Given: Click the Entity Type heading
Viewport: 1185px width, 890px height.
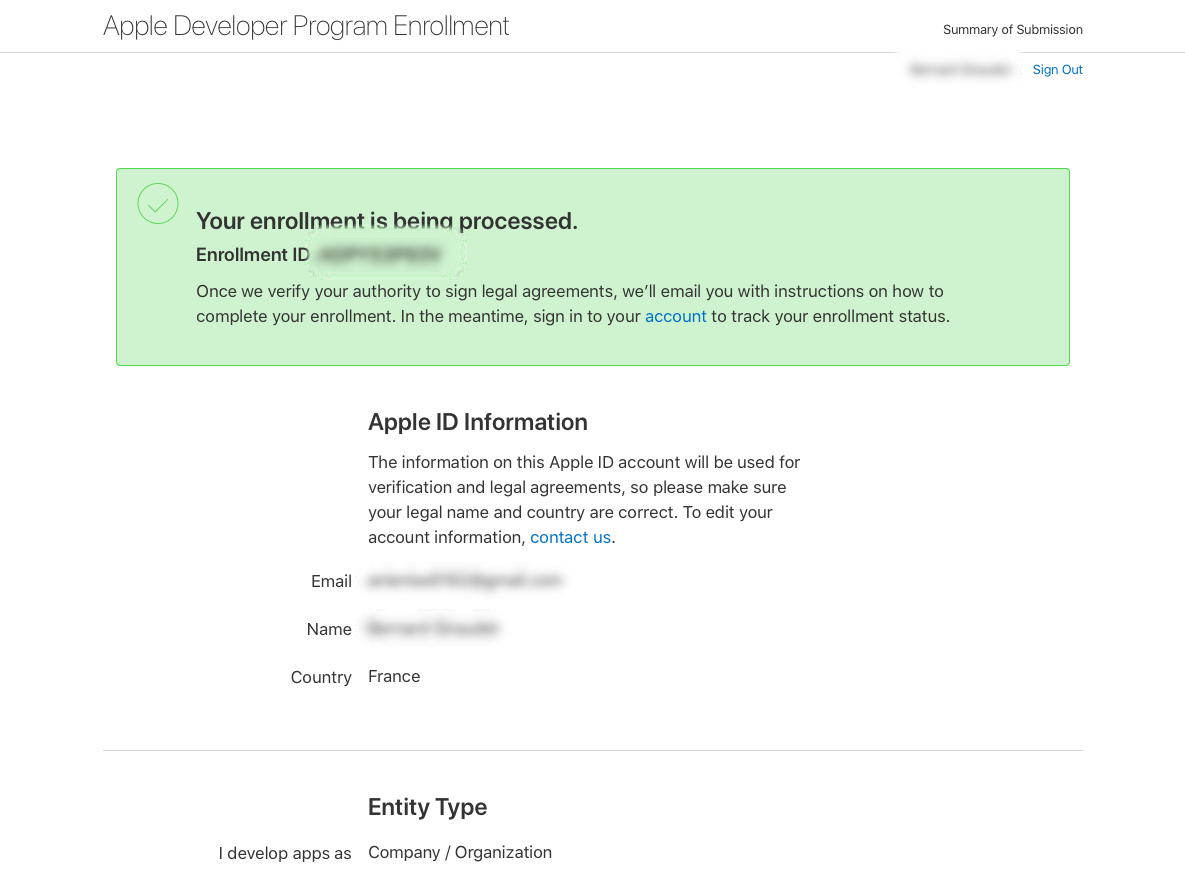Looking at the screenshot, I should click(428, 807).
